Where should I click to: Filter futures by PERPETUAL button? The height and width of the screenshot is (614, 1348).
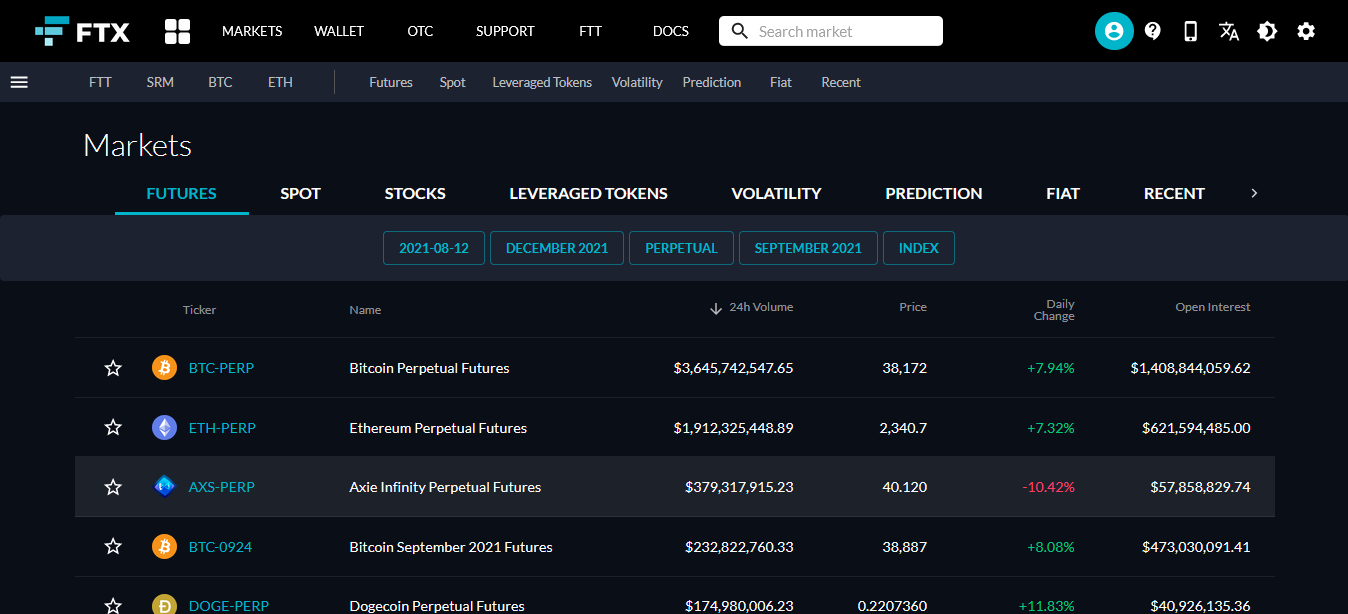(x=681, y=248)
